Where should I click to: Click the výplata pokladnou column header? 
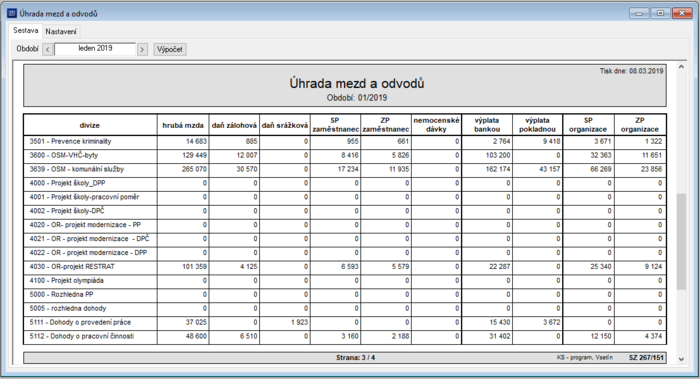click(x=538, y=125)
